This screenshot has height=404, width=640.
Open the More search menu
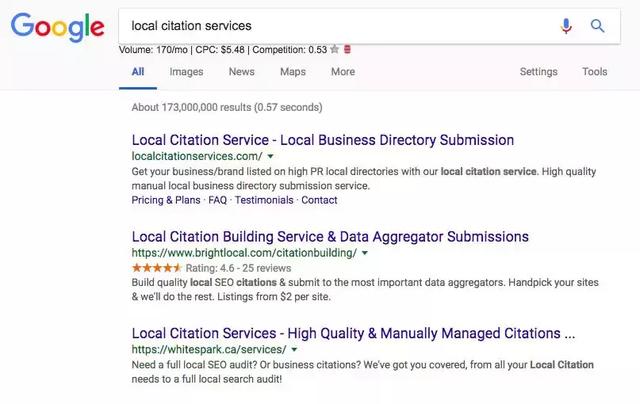point(343,72)
